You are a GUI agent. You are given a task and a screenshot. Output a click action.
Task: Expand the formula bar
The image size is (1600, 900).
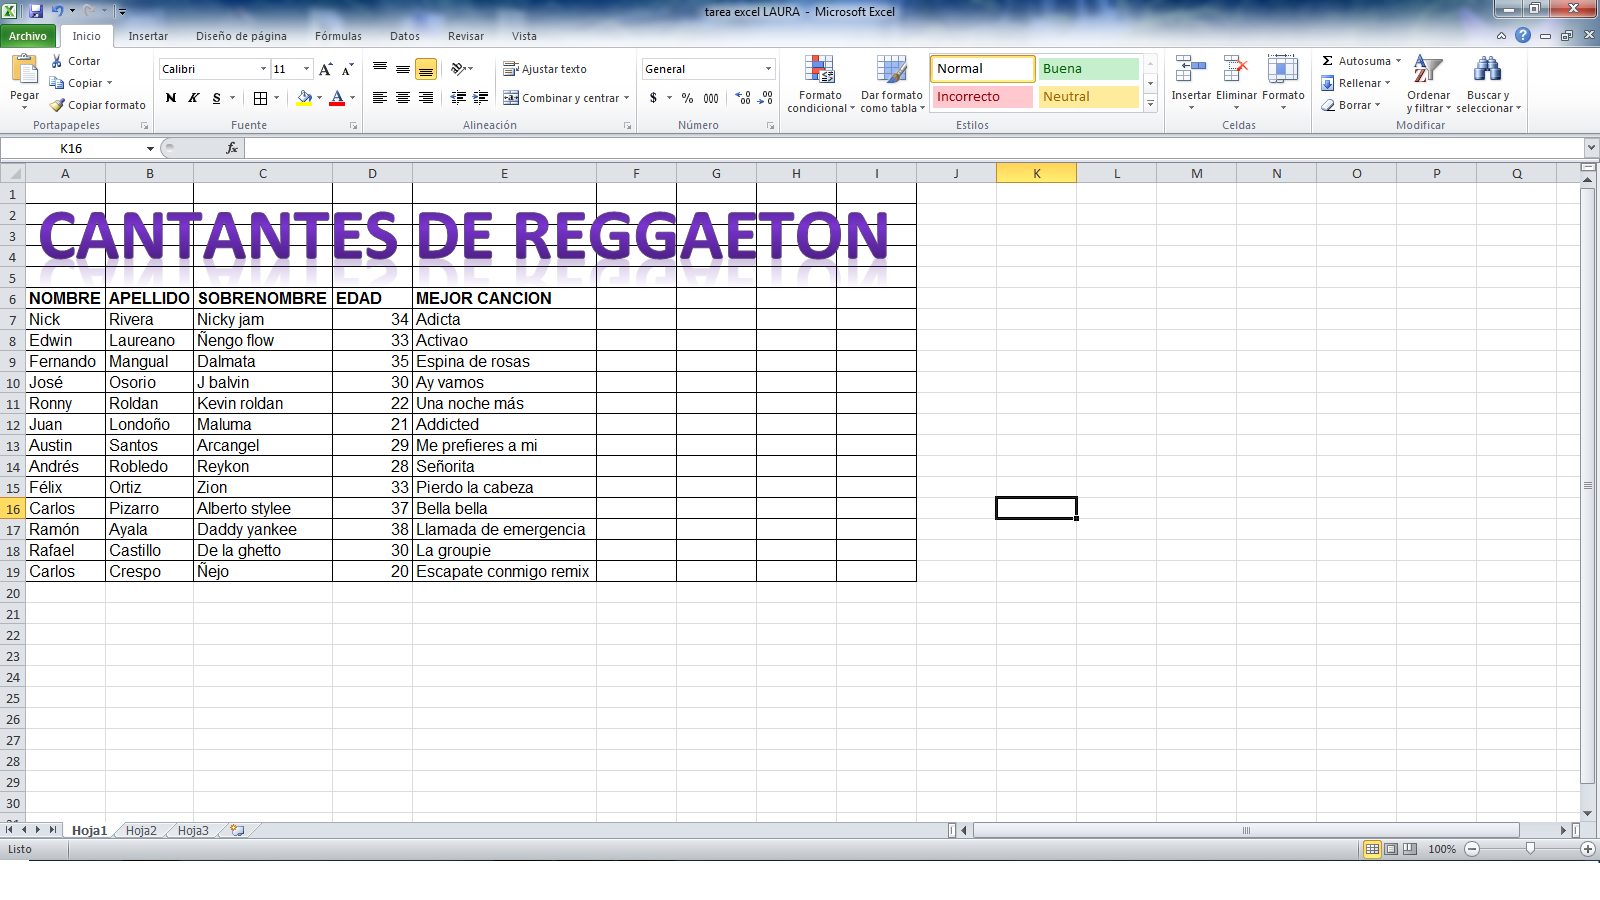1590,148
